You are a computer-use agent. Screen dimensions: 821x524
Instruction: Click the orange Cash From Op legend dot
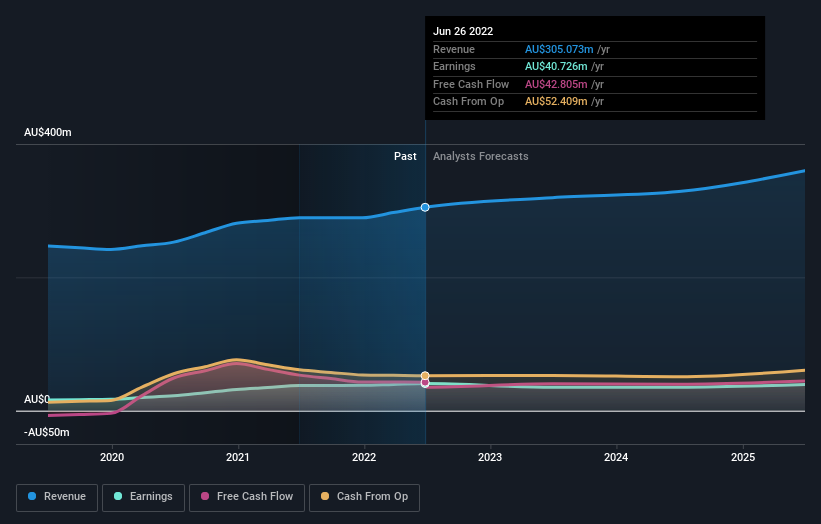point(325,496)
